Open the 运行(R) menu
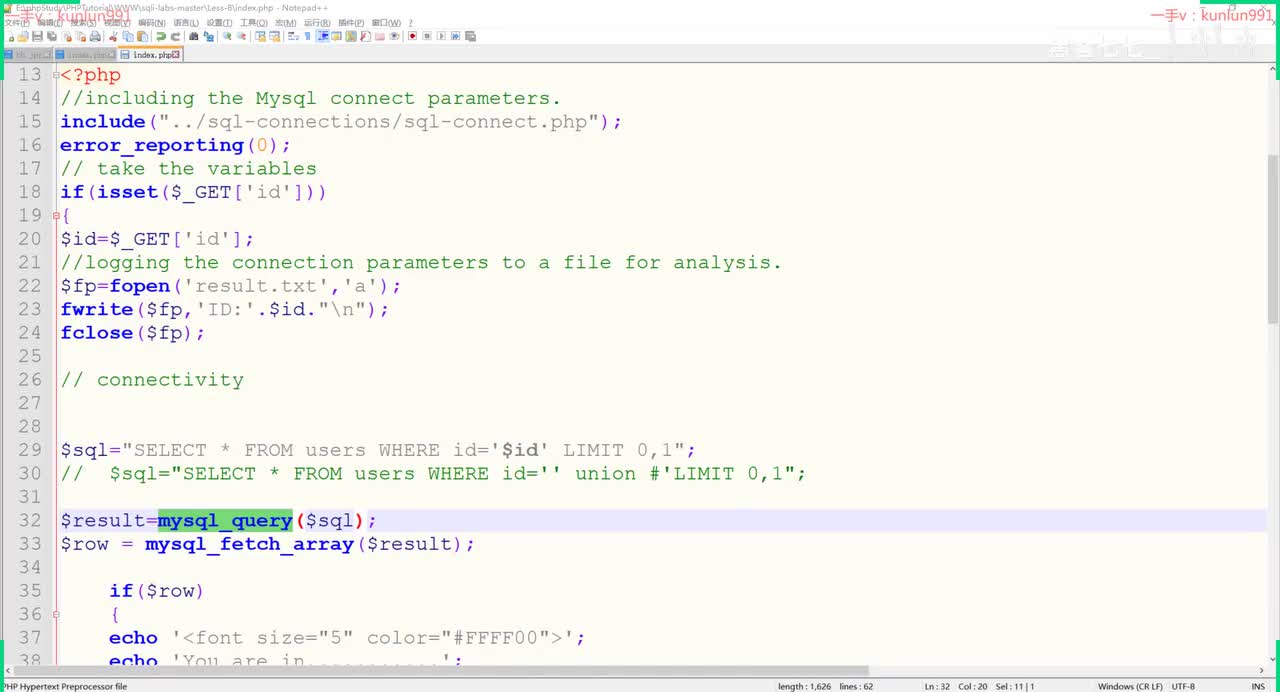Viewport: 1280px width, 692px height. 317,23
